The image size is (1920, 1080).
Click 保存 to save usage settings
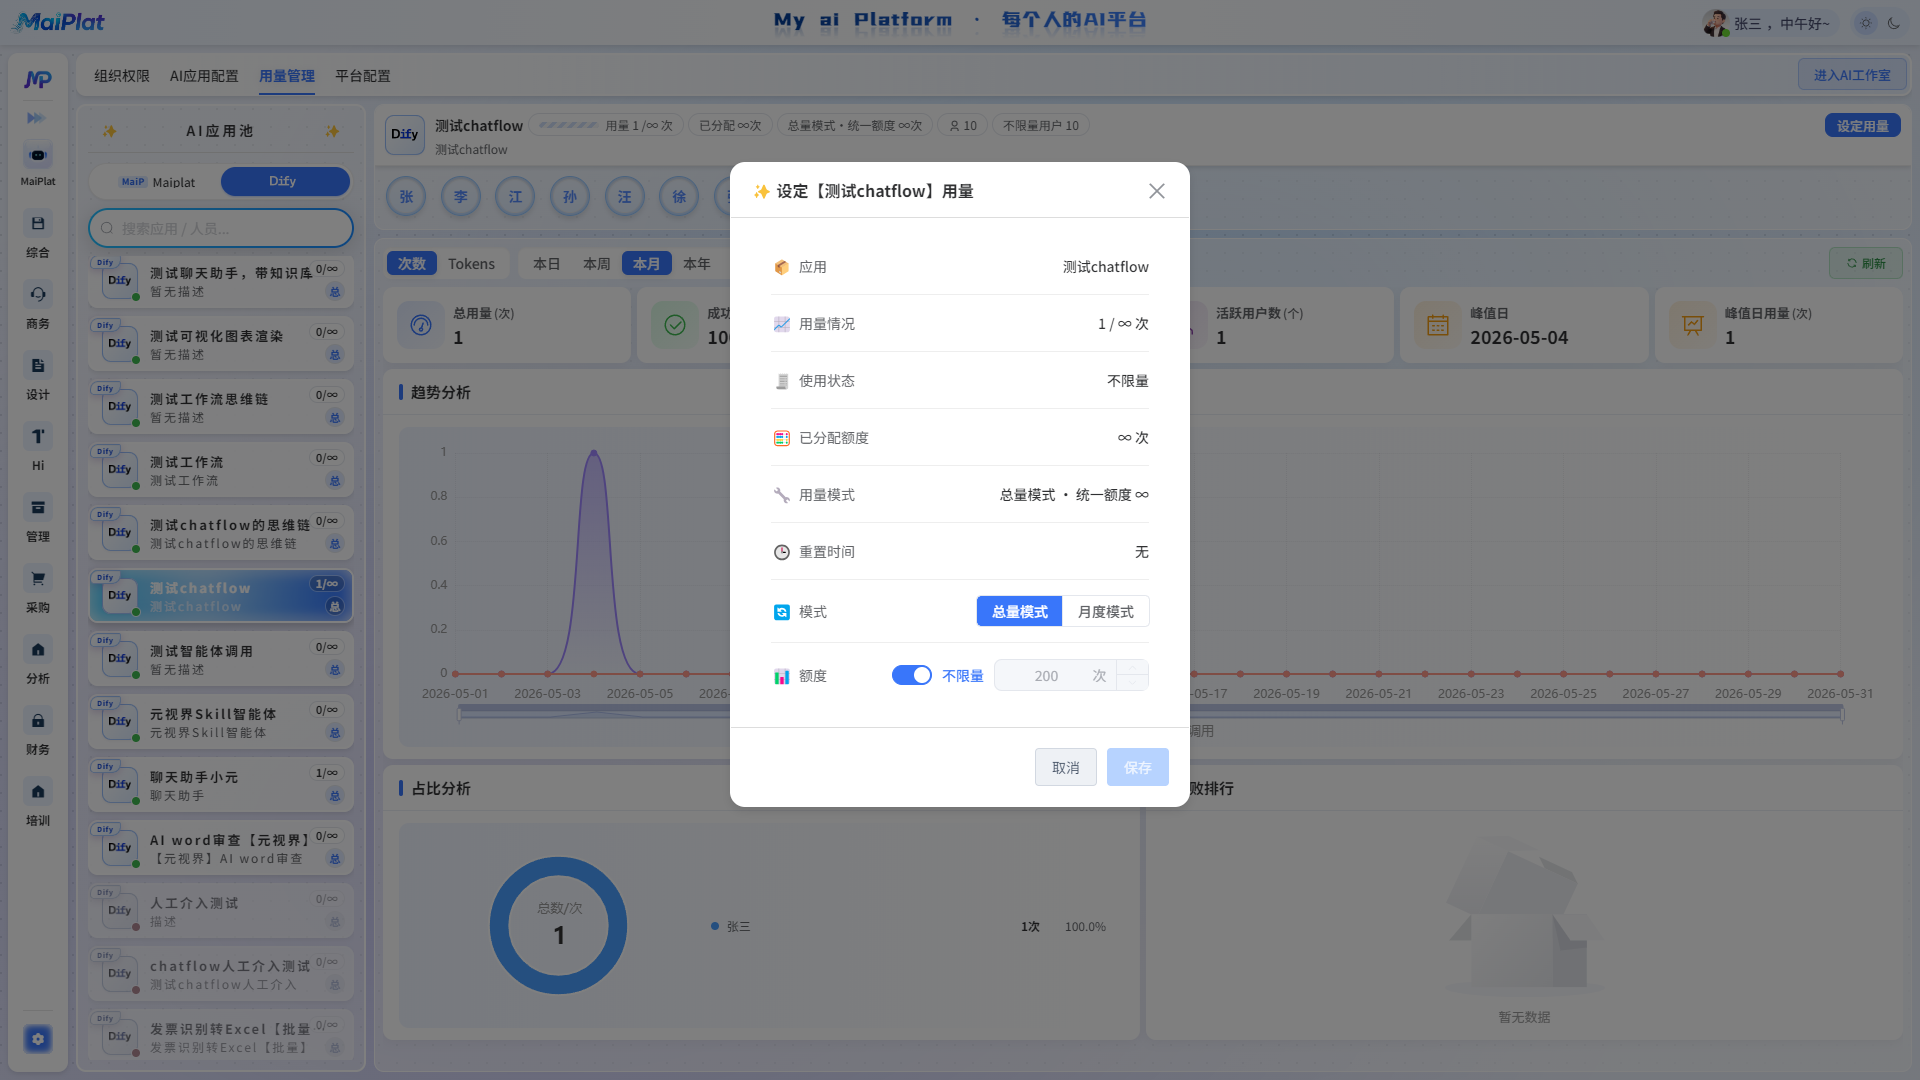point(1138,768)
